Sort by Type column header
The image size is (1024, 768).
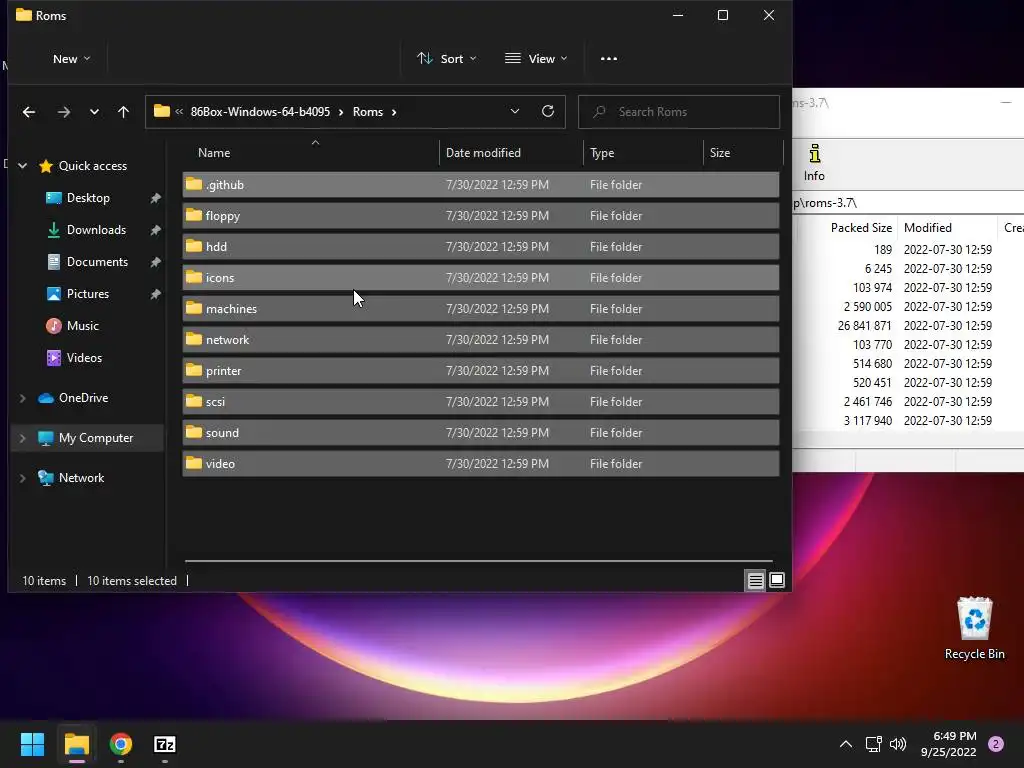(602, 153)
